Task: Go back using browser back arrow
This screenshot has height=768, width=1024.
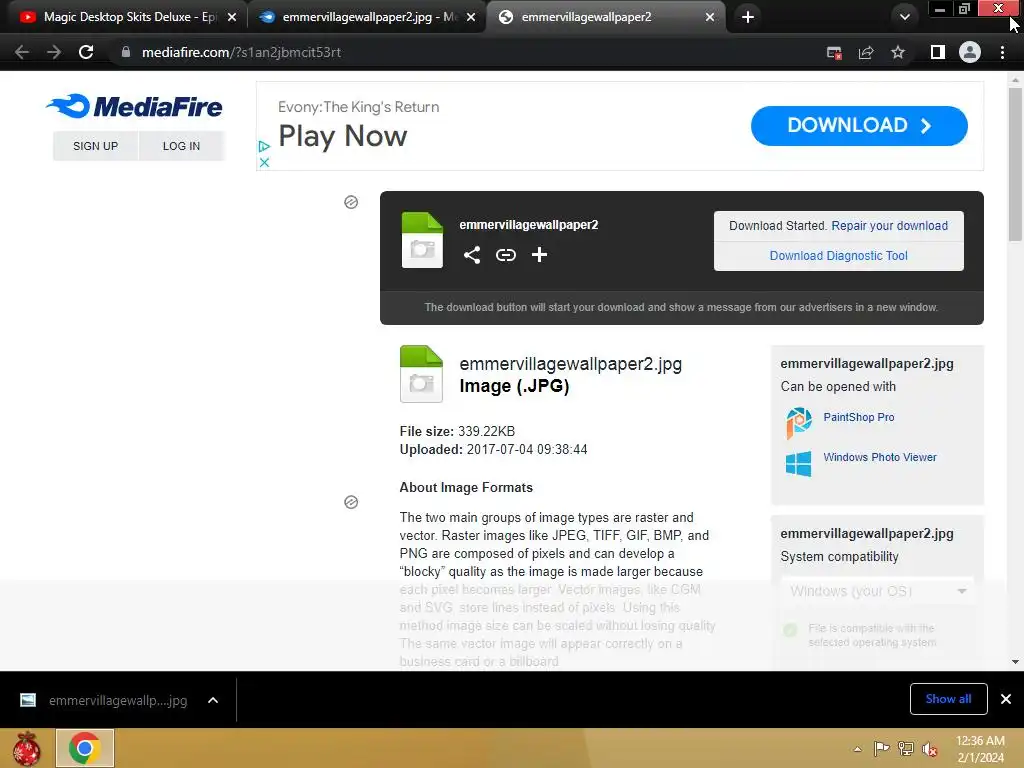Action: tap(22, 52)
